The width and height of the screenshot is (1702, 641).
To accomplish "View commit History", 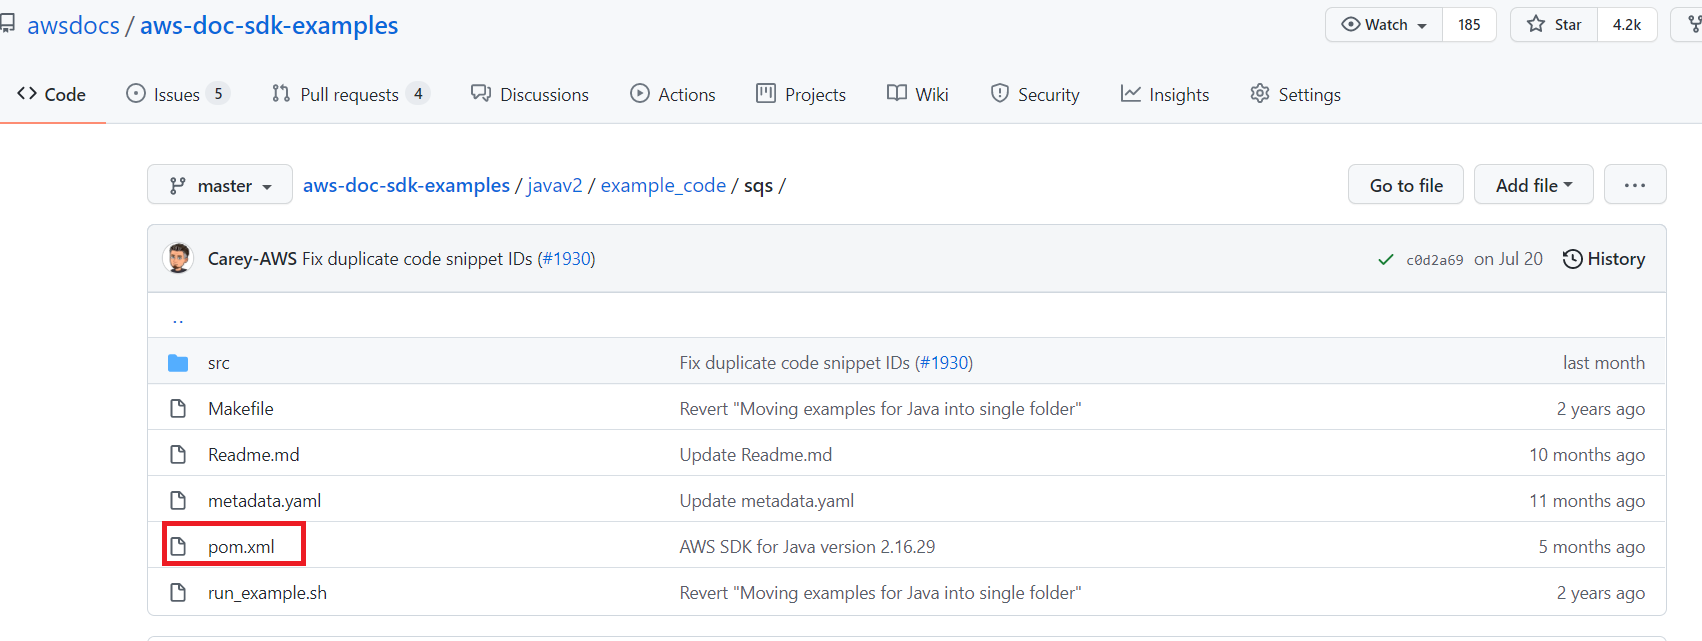I will click(x=1604, y=259).
